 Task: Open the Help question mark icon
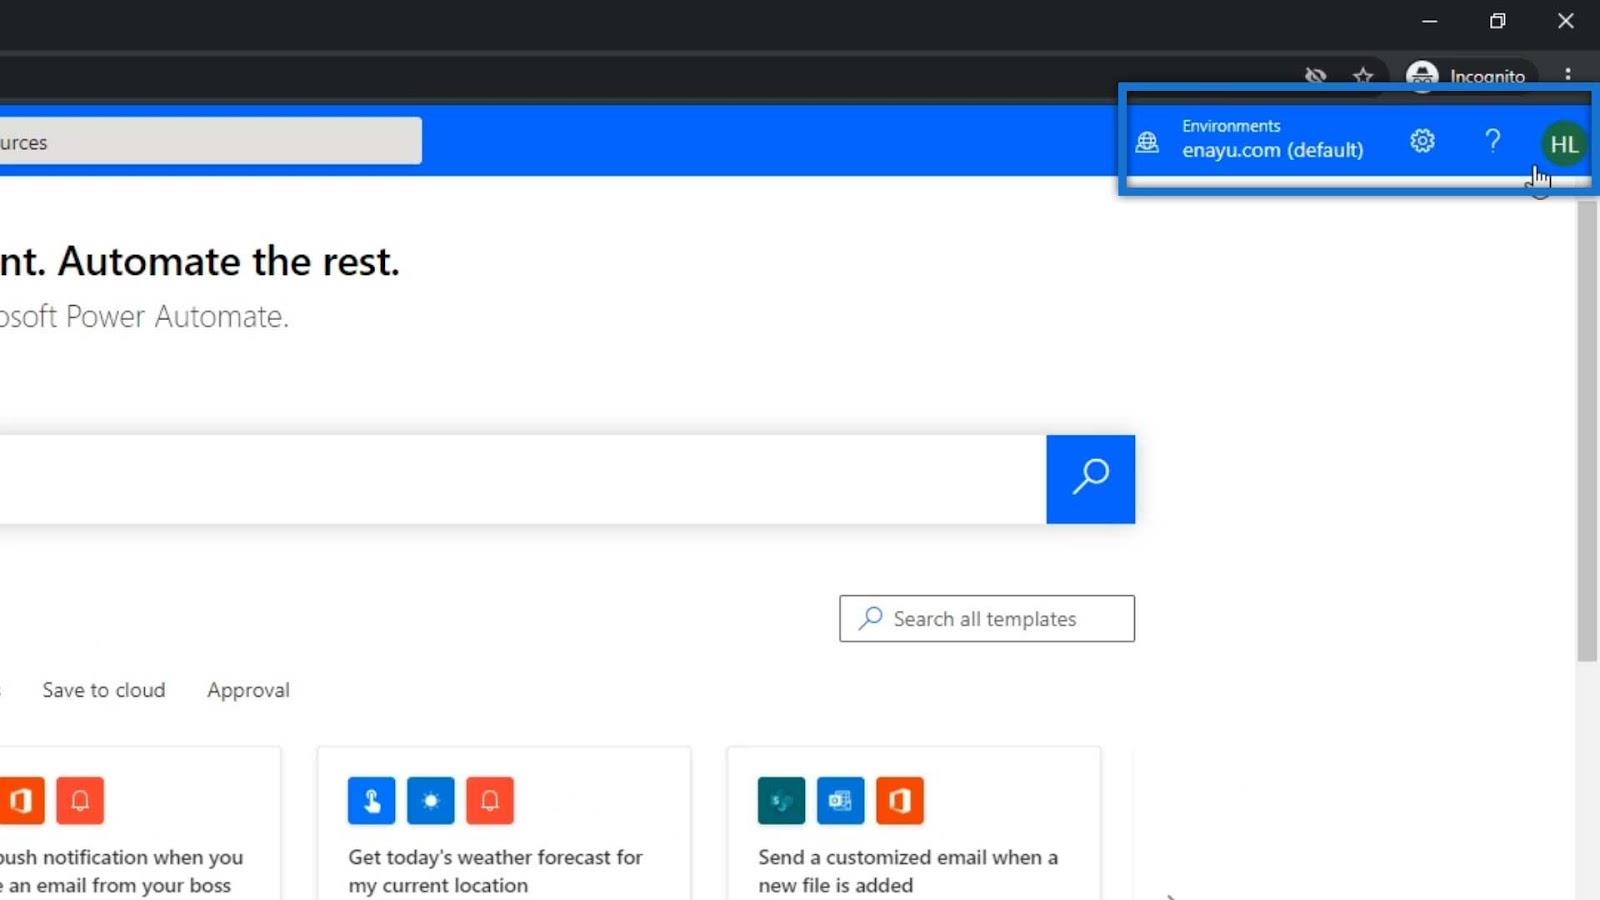(x=1492, y=141)
